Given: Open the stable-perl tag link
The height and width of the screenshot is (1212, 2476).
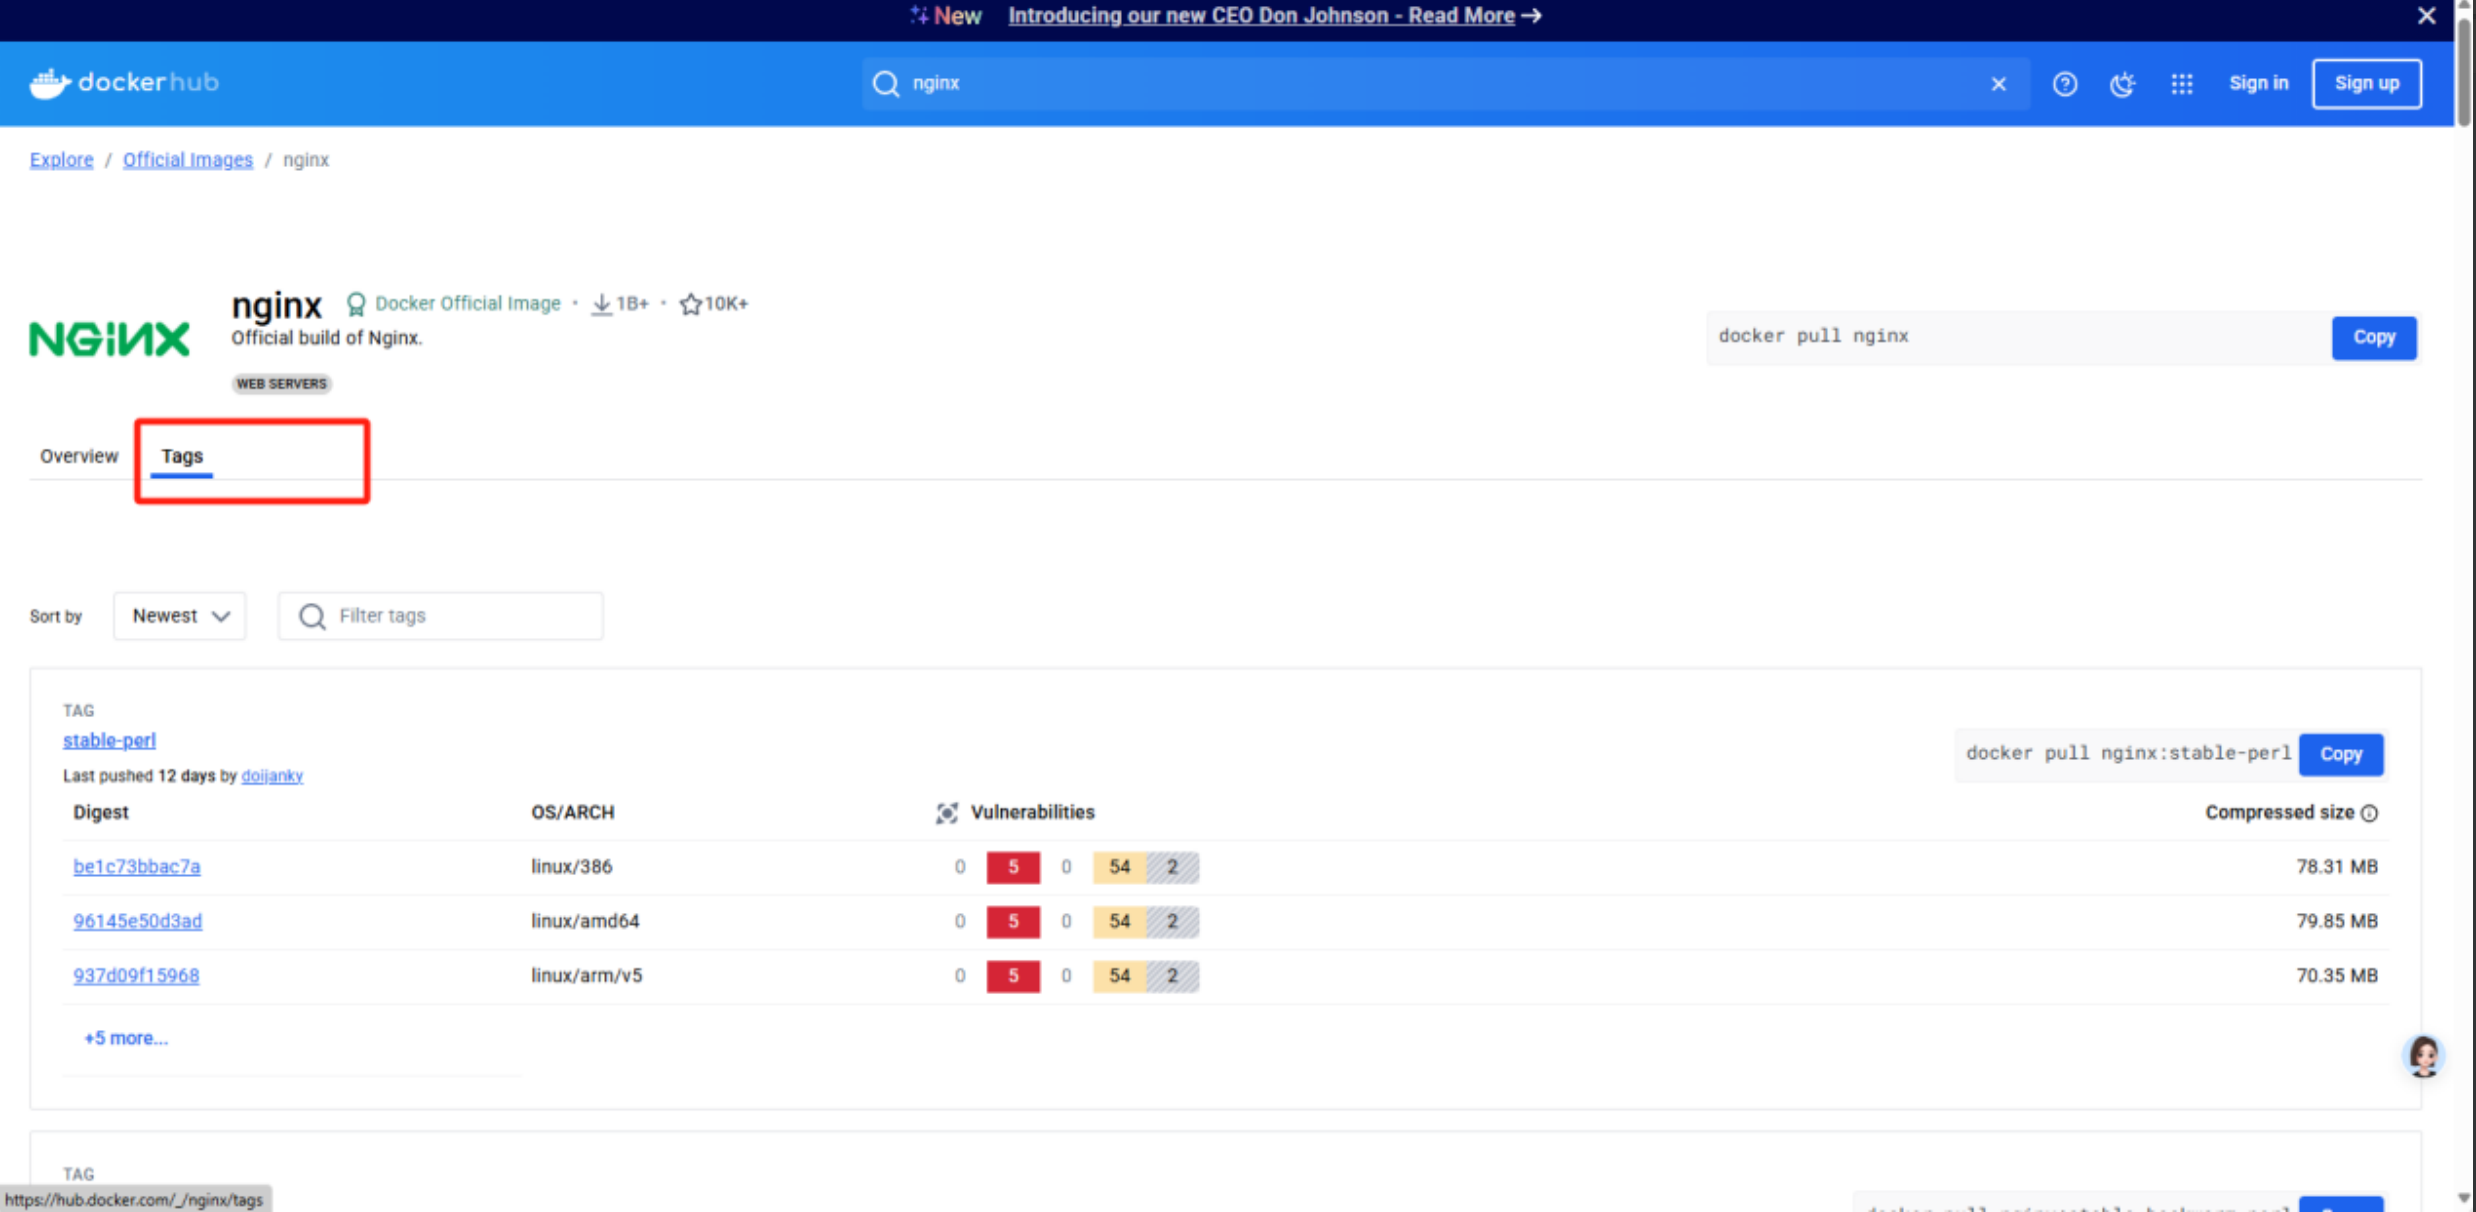Looking at the screenshot, I should tap(109, 741).
